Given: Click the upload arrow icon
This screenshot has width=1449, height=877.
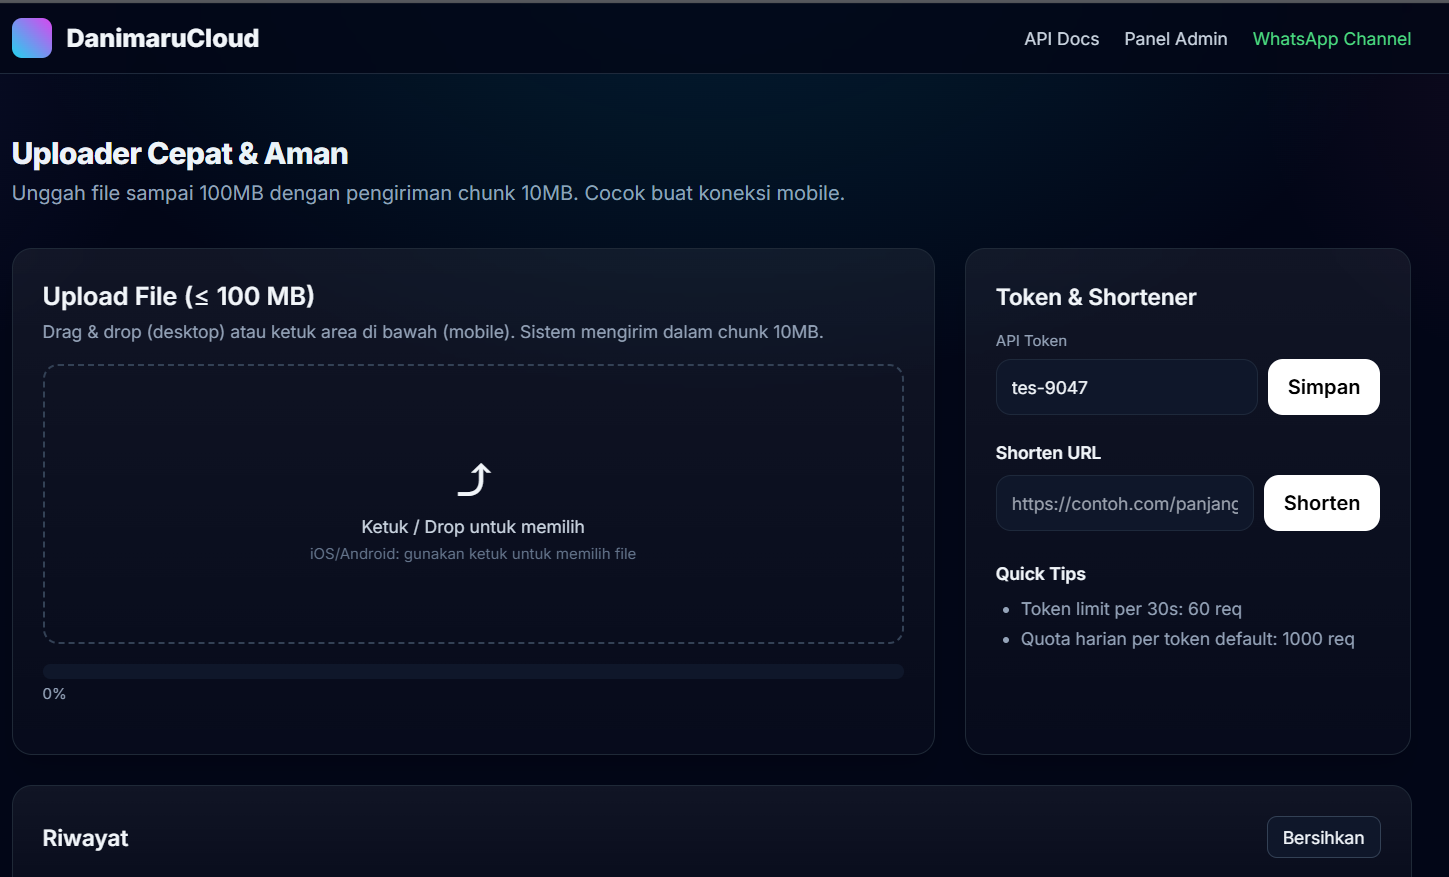Looking at the screenshot, I should point(474,480).
